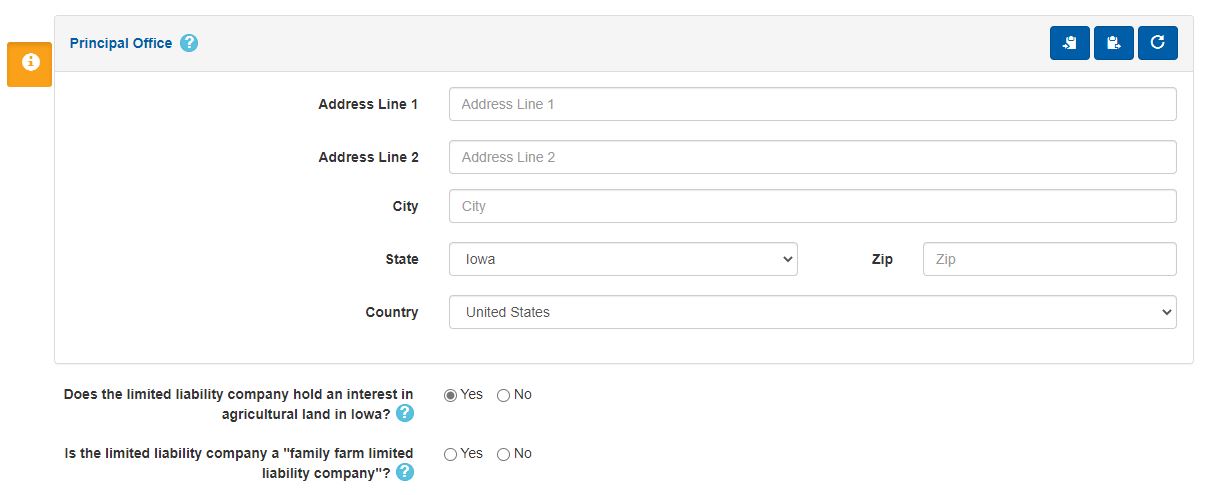The height and width of the screenshot is (495, 1220).
Task: Focus the Address Line 1 input field
Action: [x=812, y=104]
